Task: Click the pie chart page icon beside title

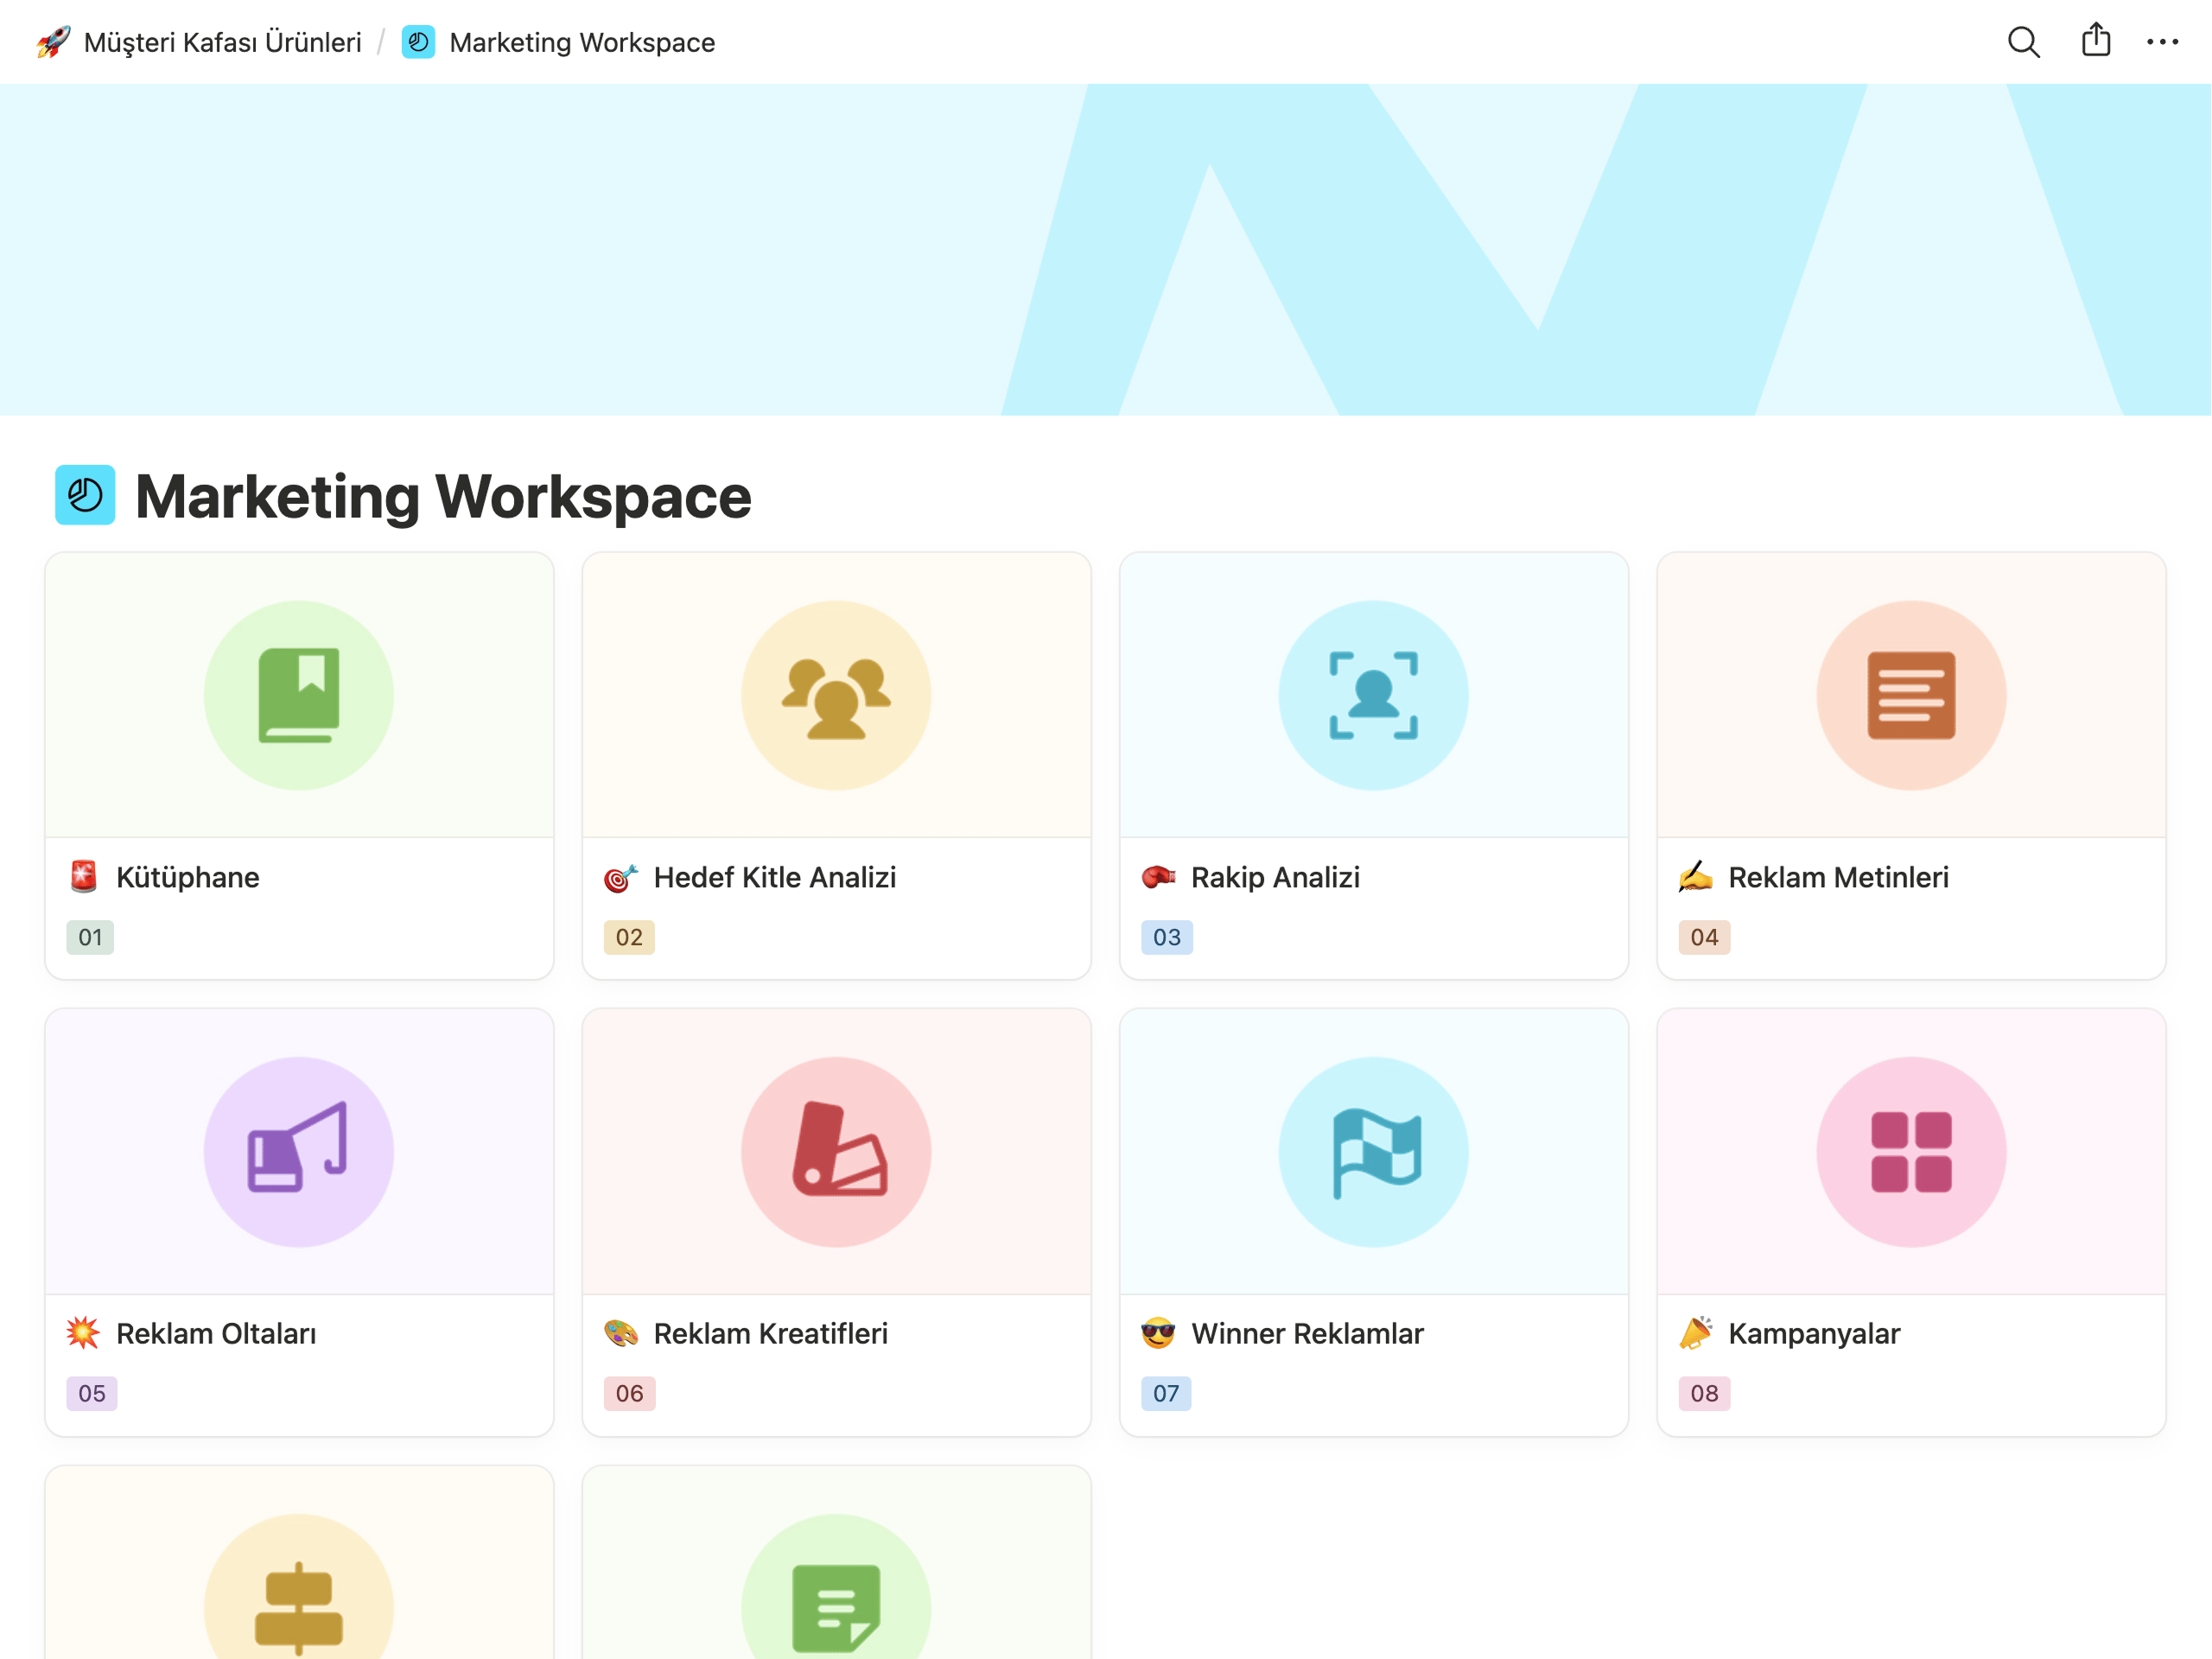Action: pyautogui.click(x=85, y=495)
